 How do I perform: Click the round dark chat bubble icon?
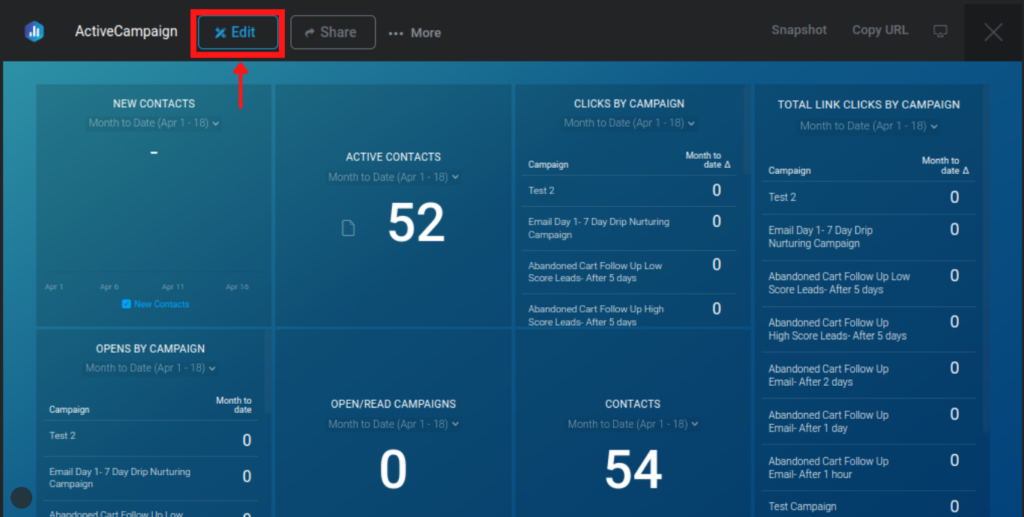click(x=22, y=497)
